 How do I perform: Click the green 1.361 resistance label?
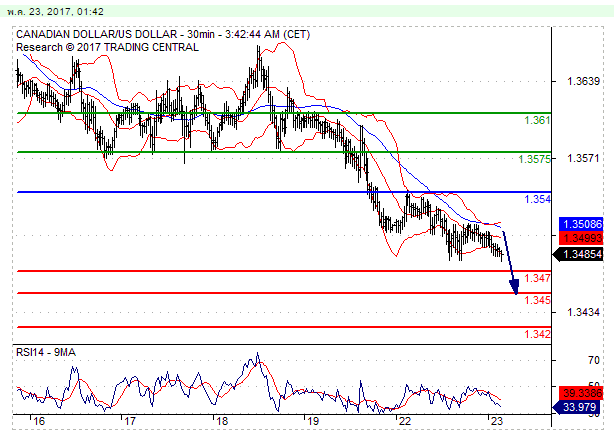pos(537,120)
